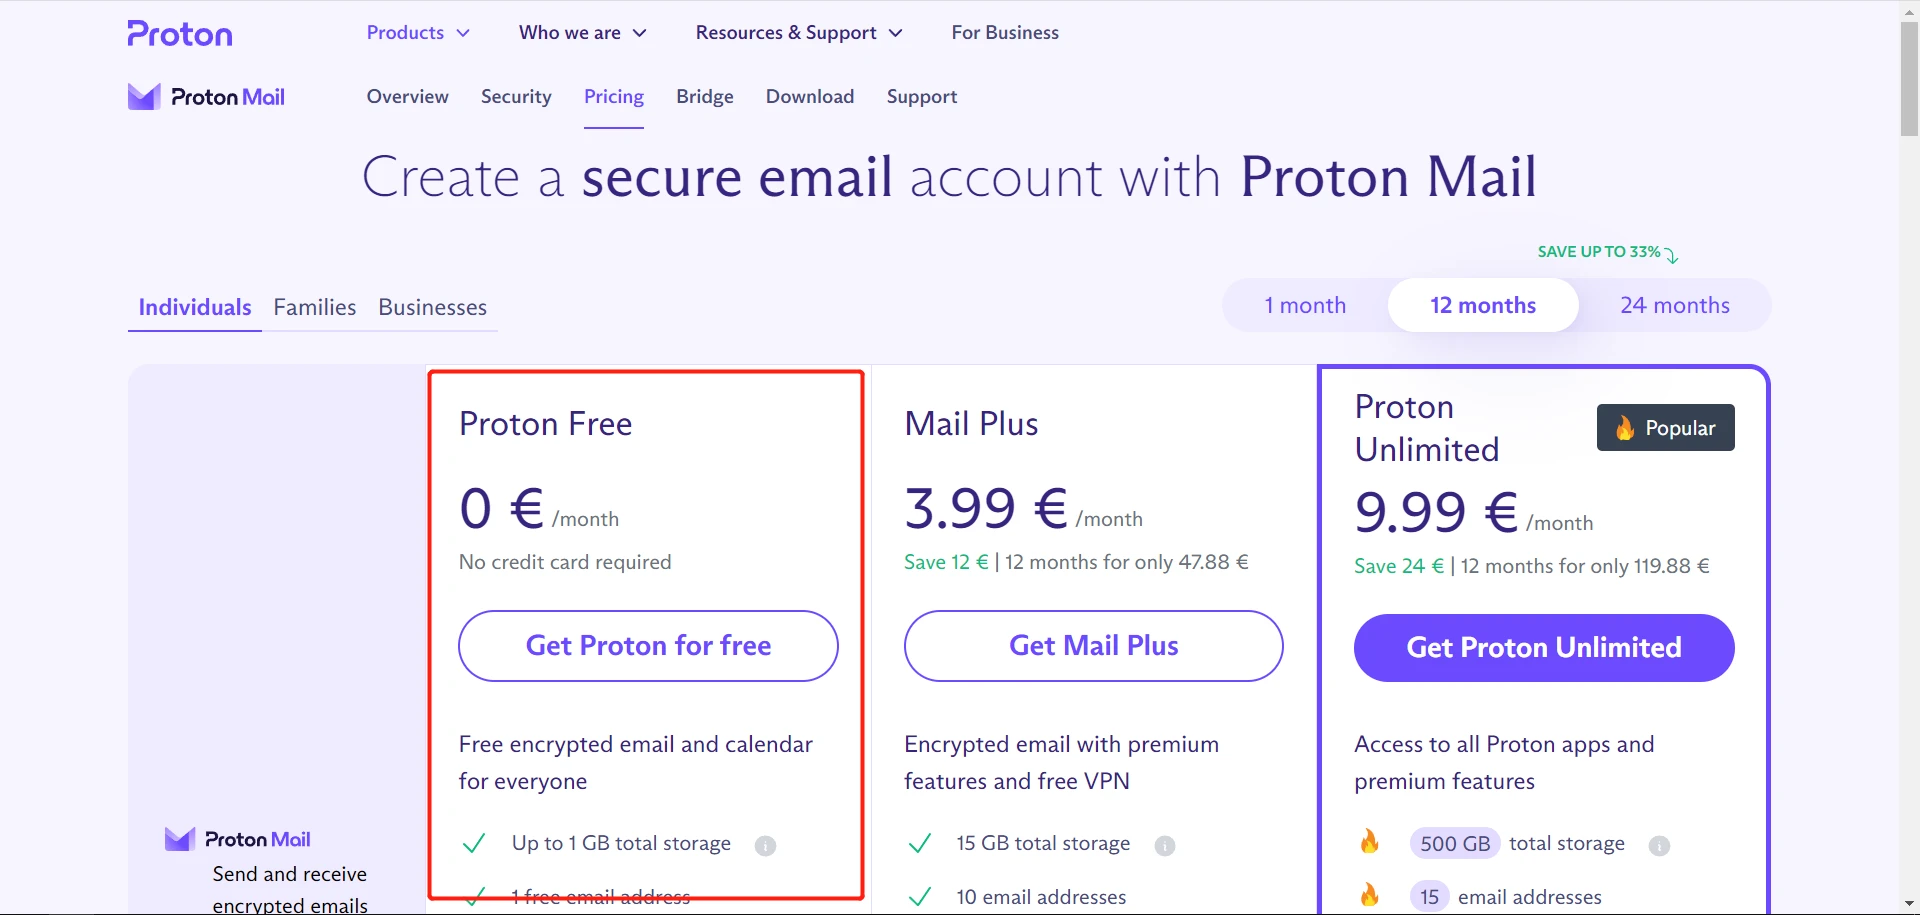The width and height of the screenshot is (1920, 915).
Task: Click the Proton Mail envelope logo in navigation
Action: [x=144, y=97]
